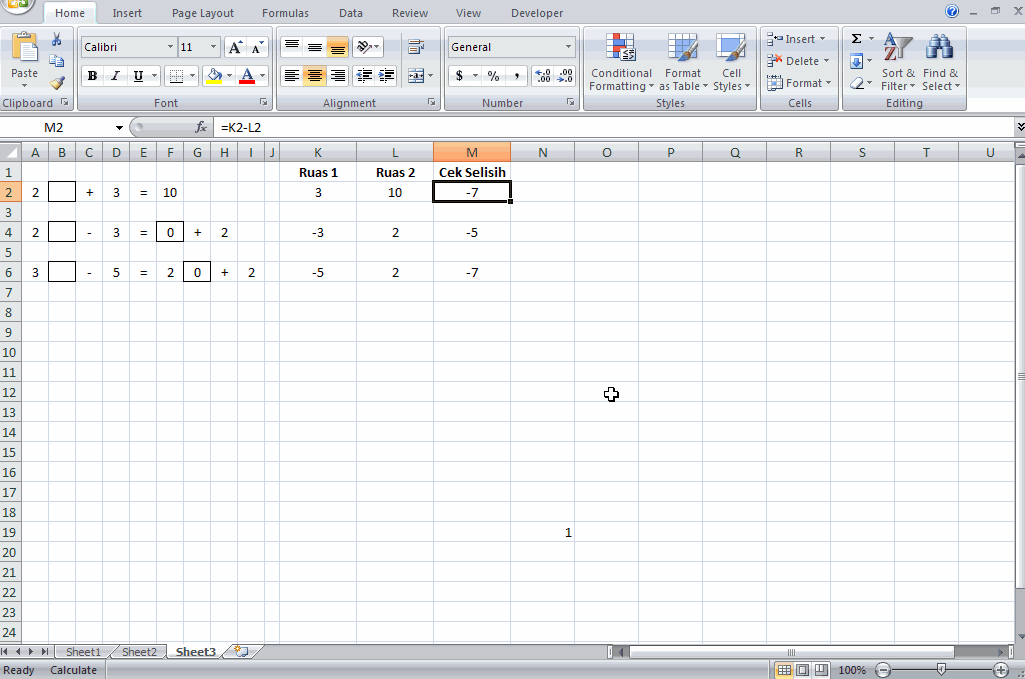Apply Accounting Number Format with dollar icon
Screen dimensions: 1025x679
[457, 75]
